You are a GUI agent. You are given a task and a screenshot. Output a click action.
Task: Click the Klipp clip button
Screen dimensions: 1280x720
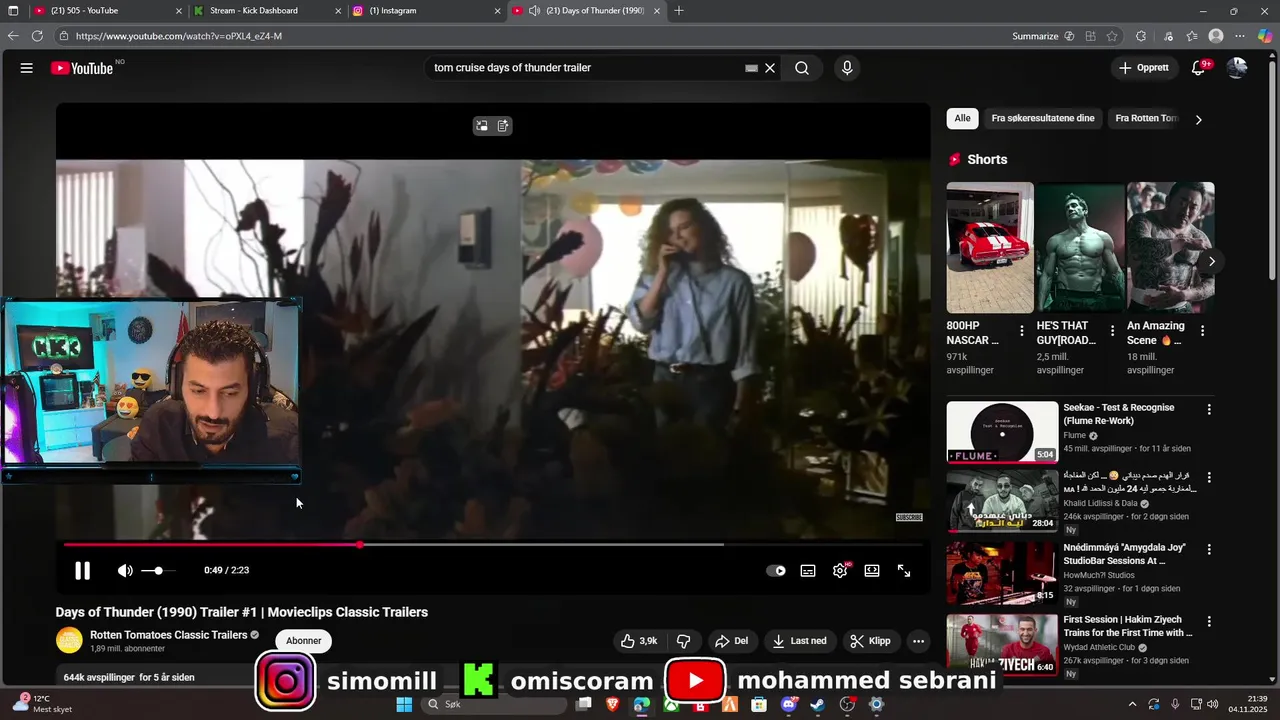[x=870, y=641]
